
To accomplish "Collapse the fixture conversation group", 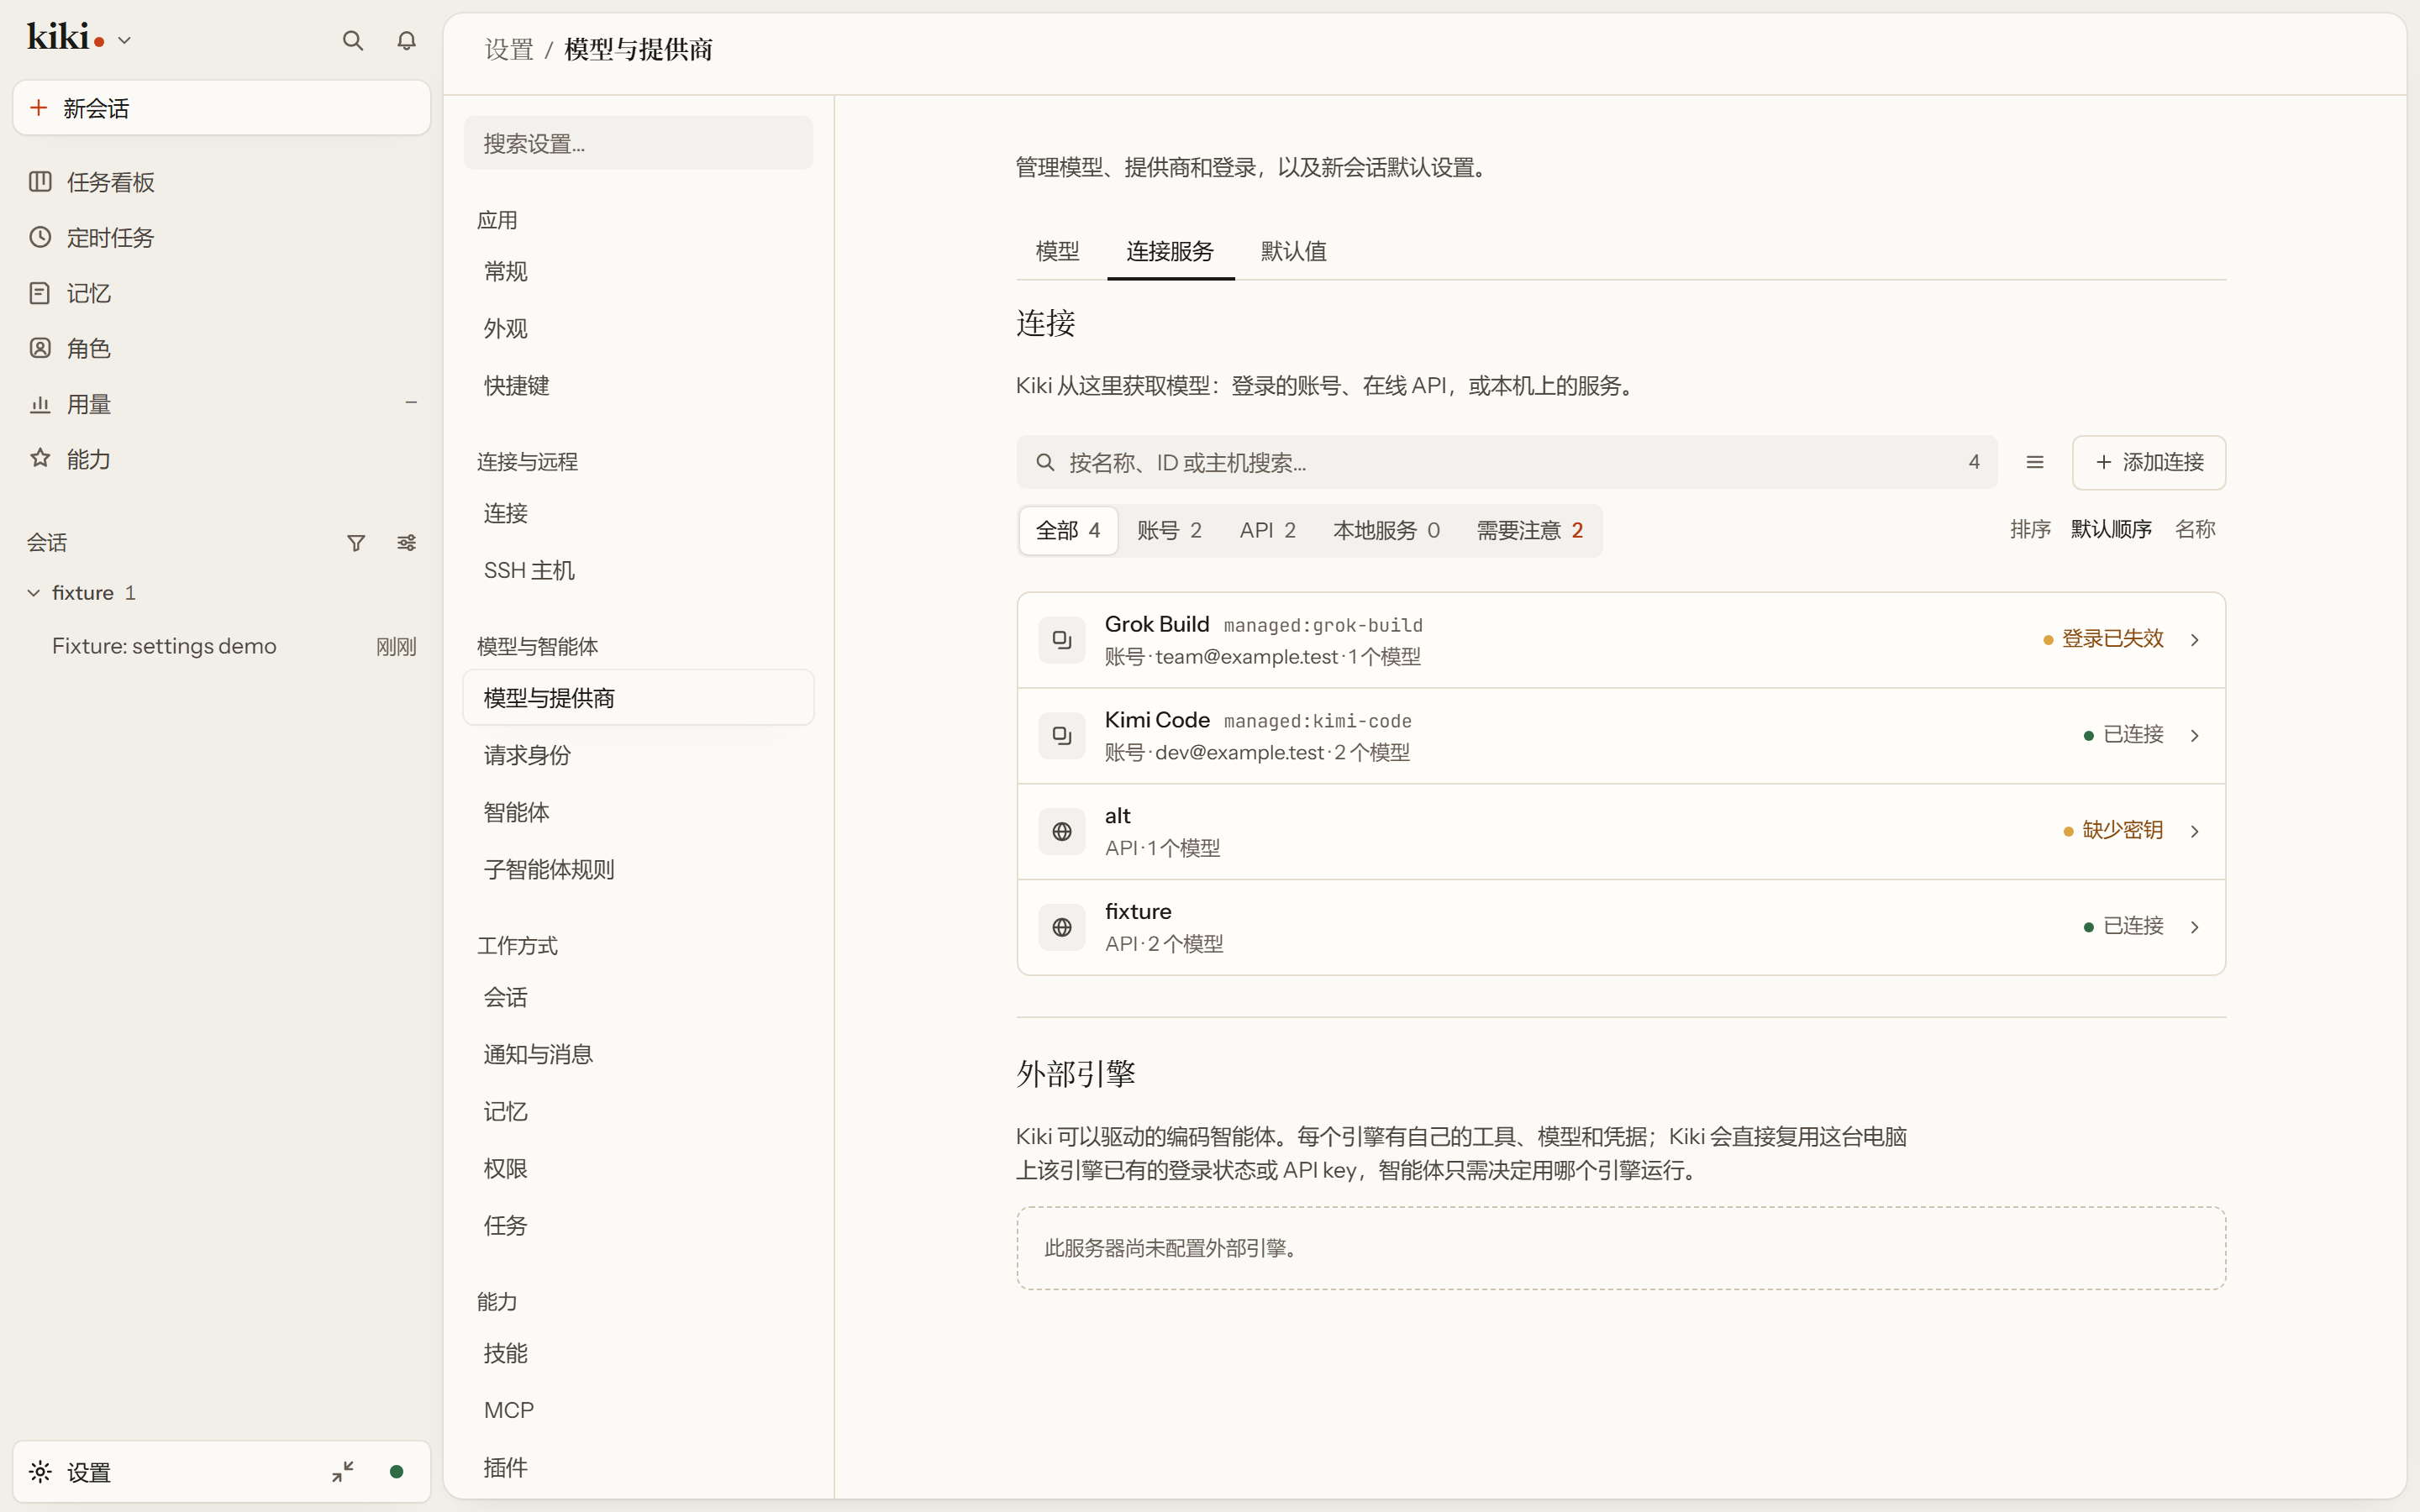I will (x=34, y=593).
